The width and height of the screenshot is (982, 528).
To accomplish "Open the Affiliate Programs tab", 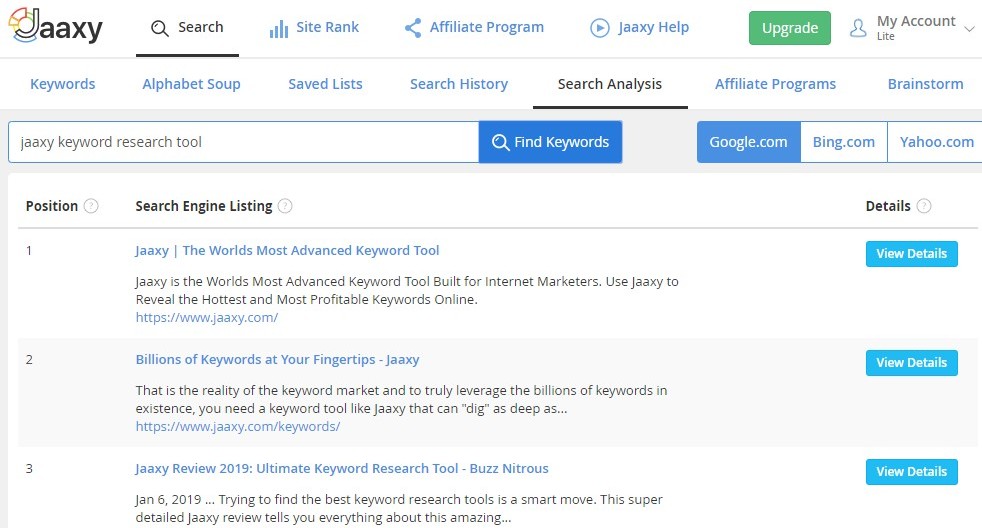I will [775, 84].
